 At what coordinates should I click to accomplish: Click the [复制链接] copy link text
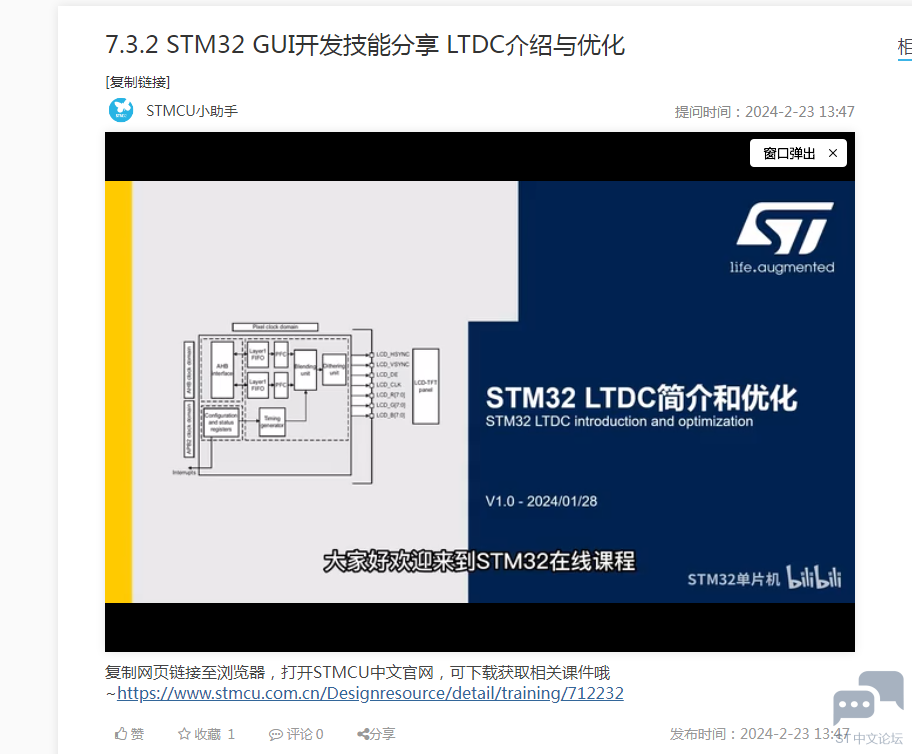(x=138, y=82)
